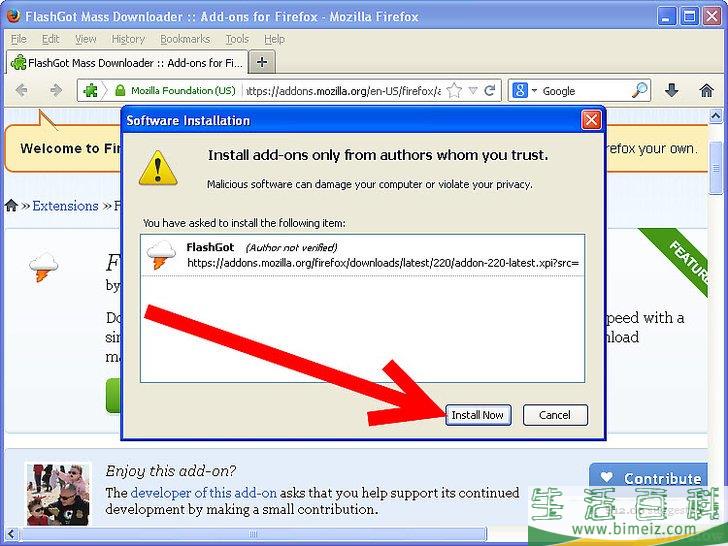Image resolution: width=728 pixels, height=546 pixels.
Task: Reload the page
Action: 490,91
